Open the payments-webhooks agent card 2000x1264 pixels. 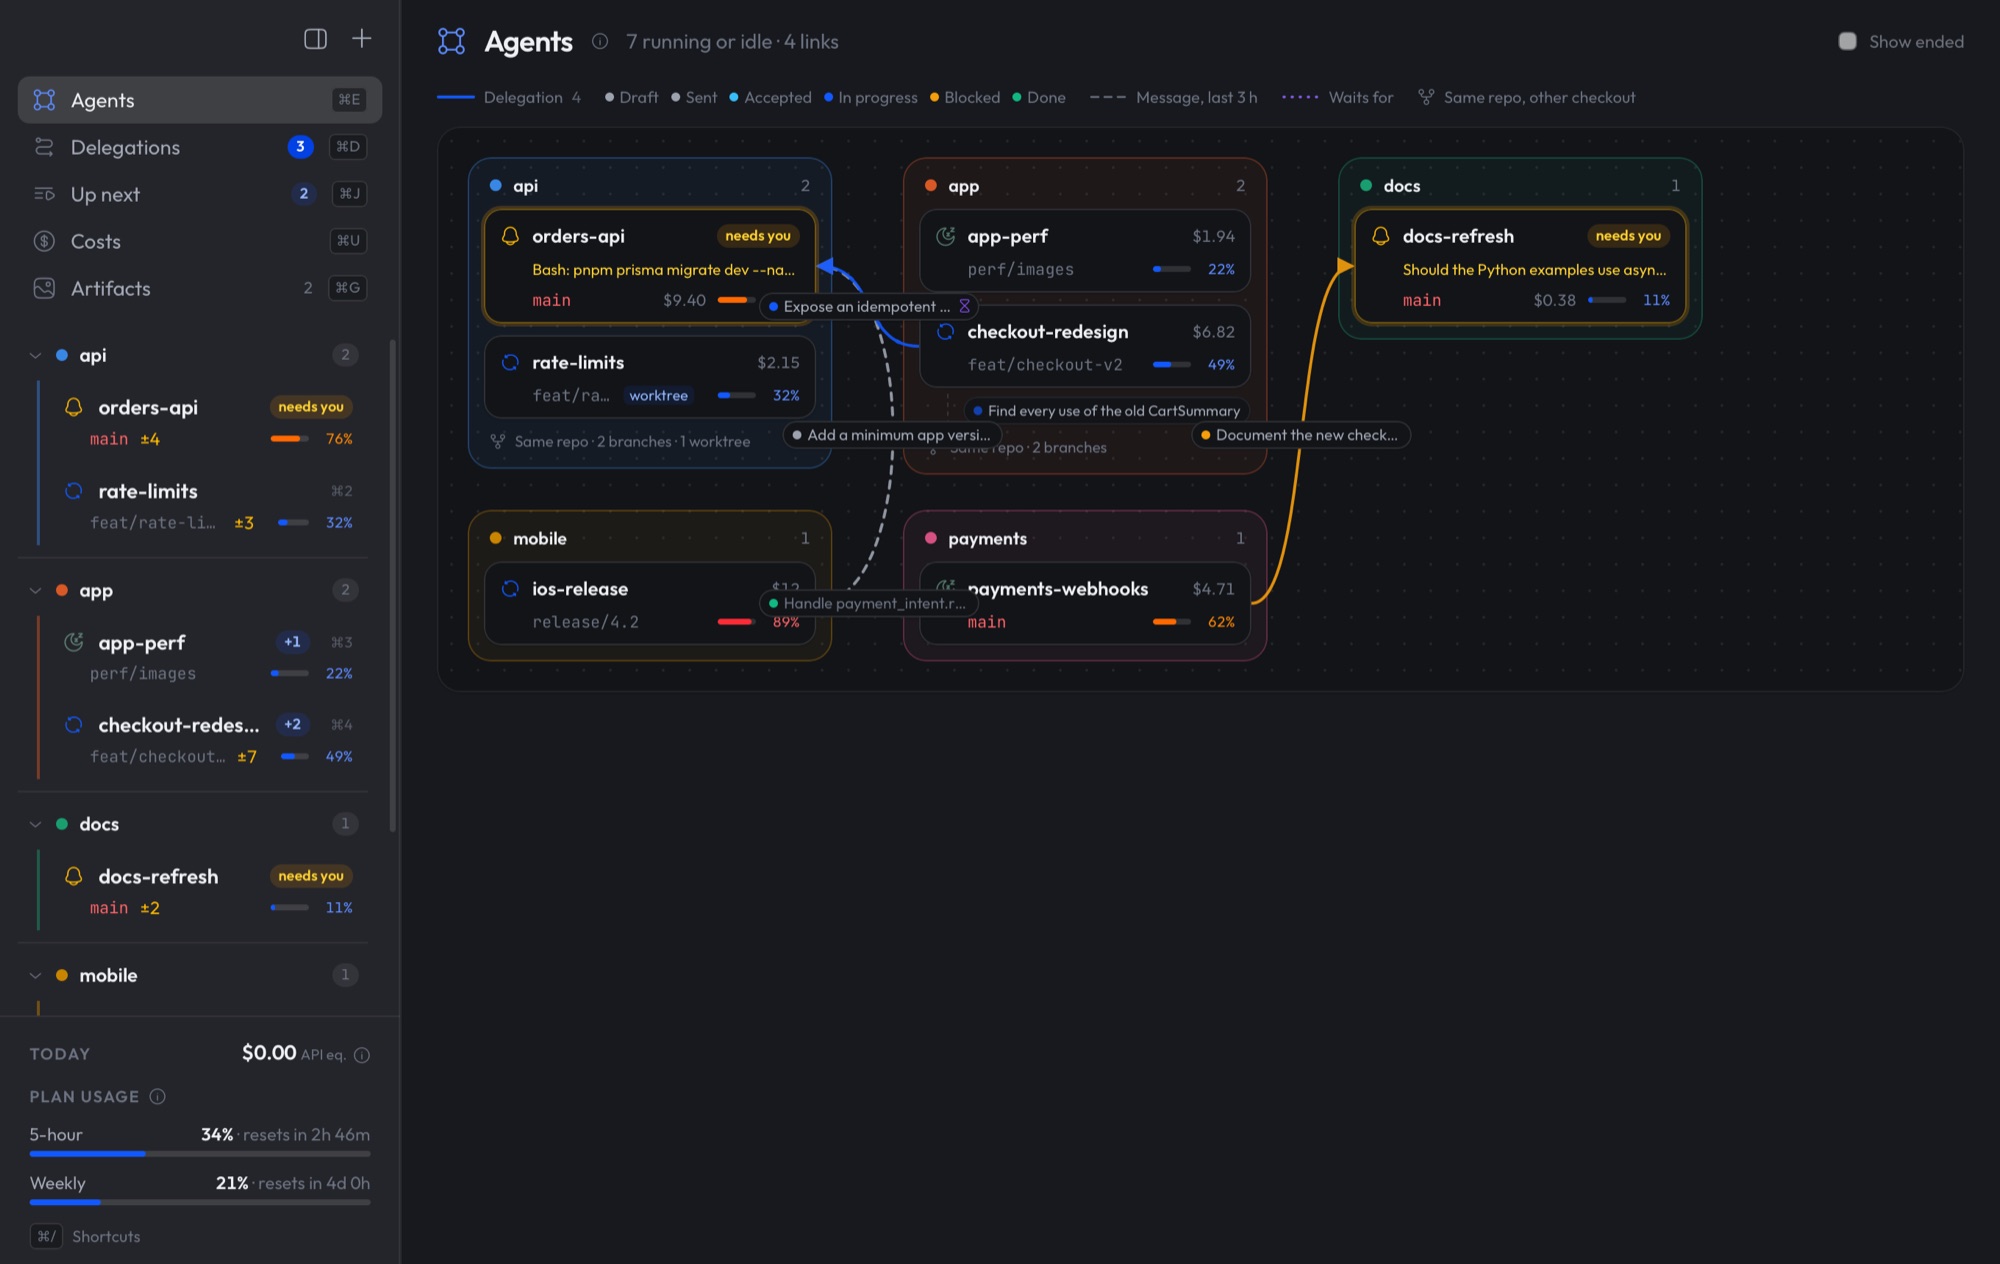1085,604
